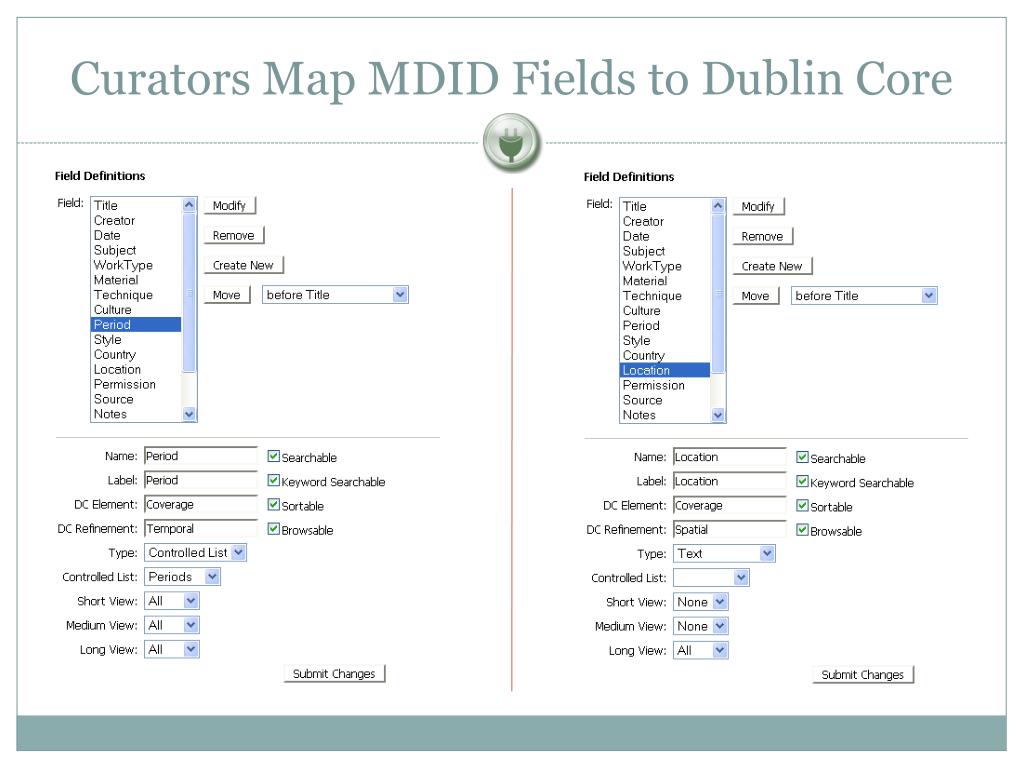Click left Submit Changes button
Viewport: 1024px width, 768px height.
click(x=334, y=673)
